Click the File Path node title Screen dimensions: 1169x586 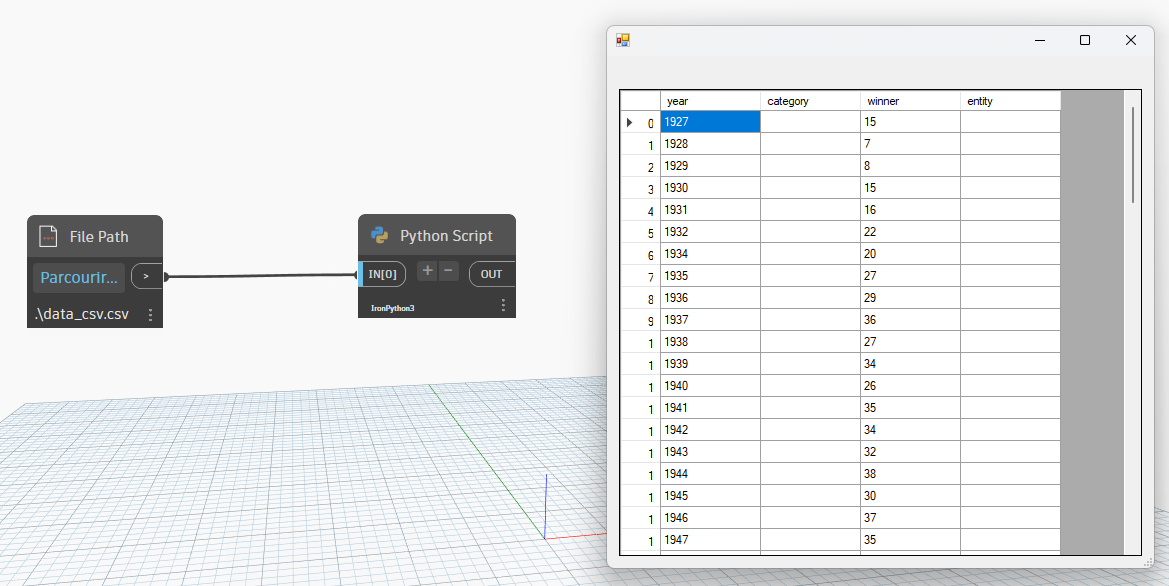pyautogui.click(x=99, y=236)
